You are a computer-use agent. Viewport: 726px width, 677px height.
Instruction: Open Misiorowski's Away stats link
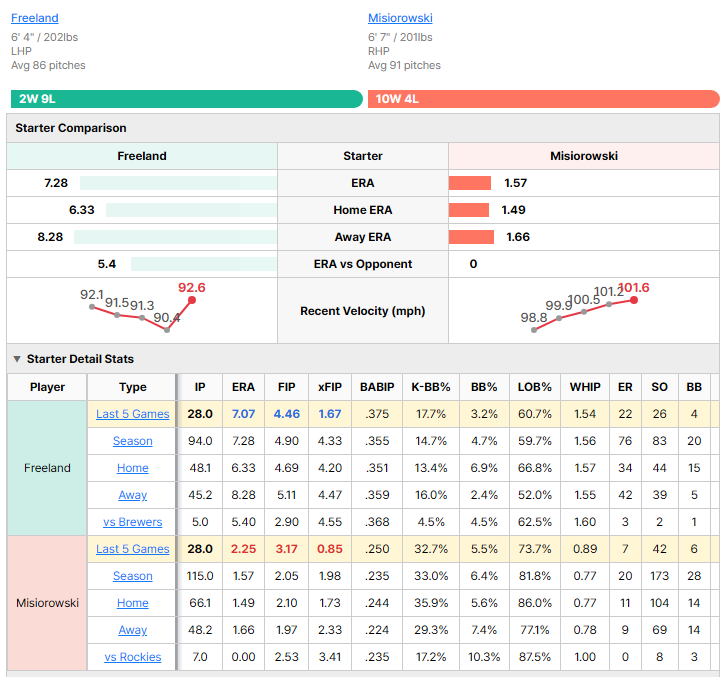(132, 630)
